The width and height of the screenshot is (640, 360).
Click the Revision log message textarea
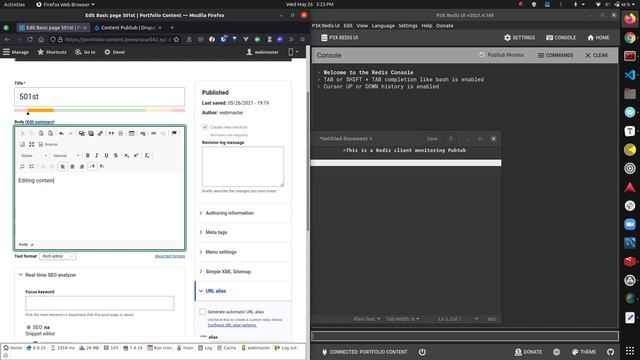click(242, 167)
